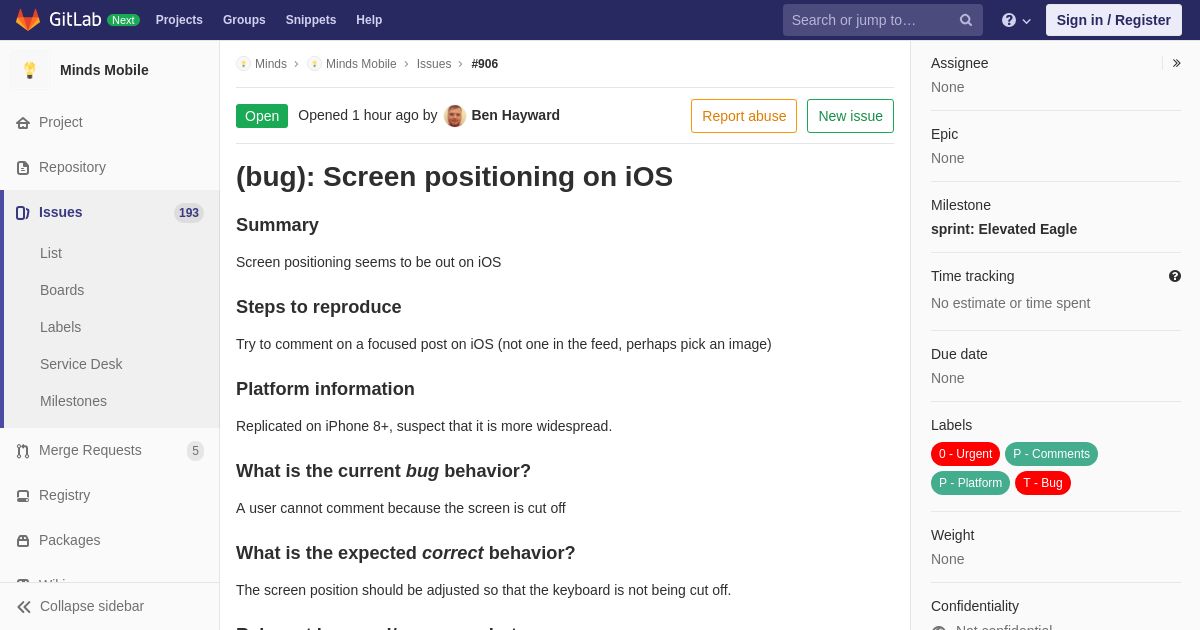1200x630 pixels.
Task: Click the Time tracking help icon
Action: pos(1175,276)
